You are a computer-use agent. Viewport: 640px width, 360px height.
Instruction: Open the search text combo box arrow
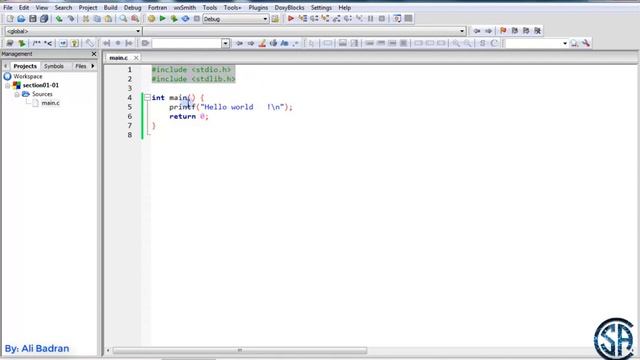225,43
